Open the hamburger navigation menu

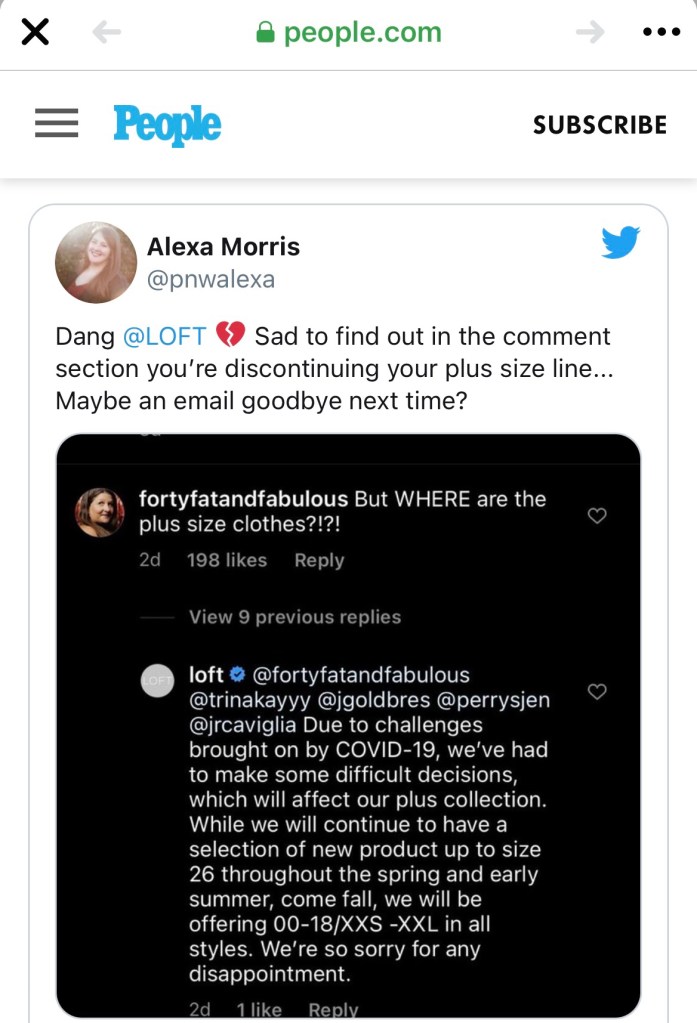[x=57, y=123]
